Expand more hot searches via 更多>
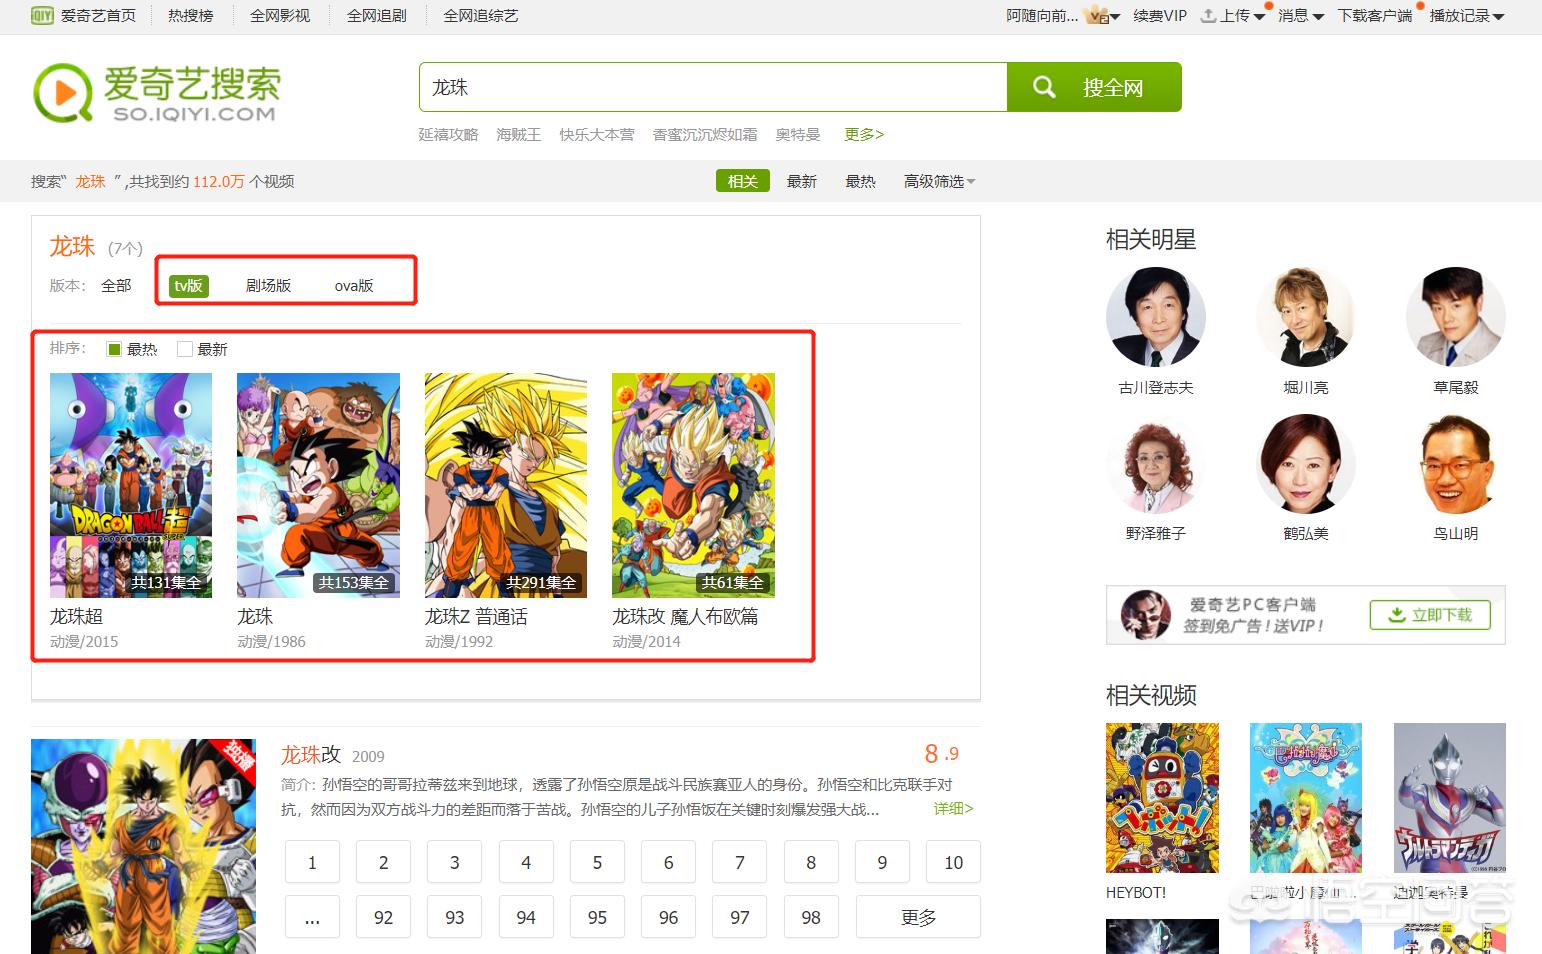Screen dimensions: 1542x954 (864, 134)
